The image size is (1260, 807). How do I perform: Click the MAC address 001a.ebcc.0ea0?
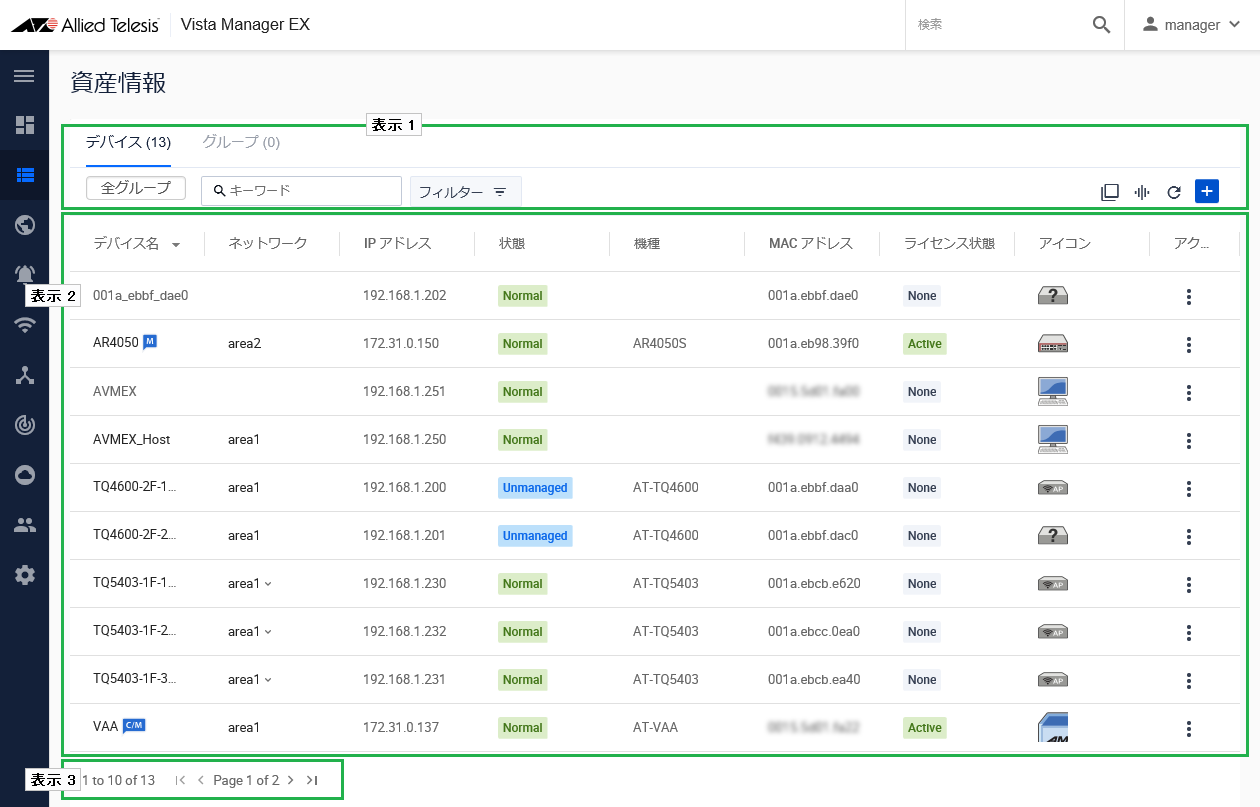(x=813, y=632)
